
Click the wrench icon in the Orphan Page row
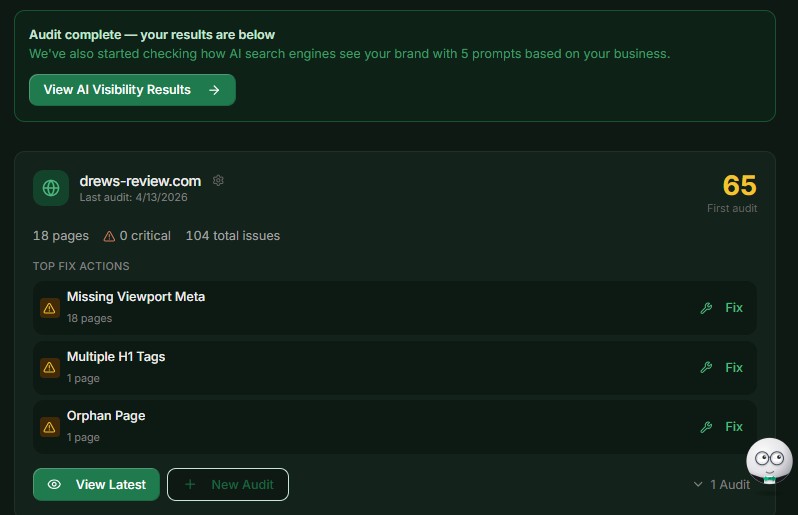(x=706, y=427)
